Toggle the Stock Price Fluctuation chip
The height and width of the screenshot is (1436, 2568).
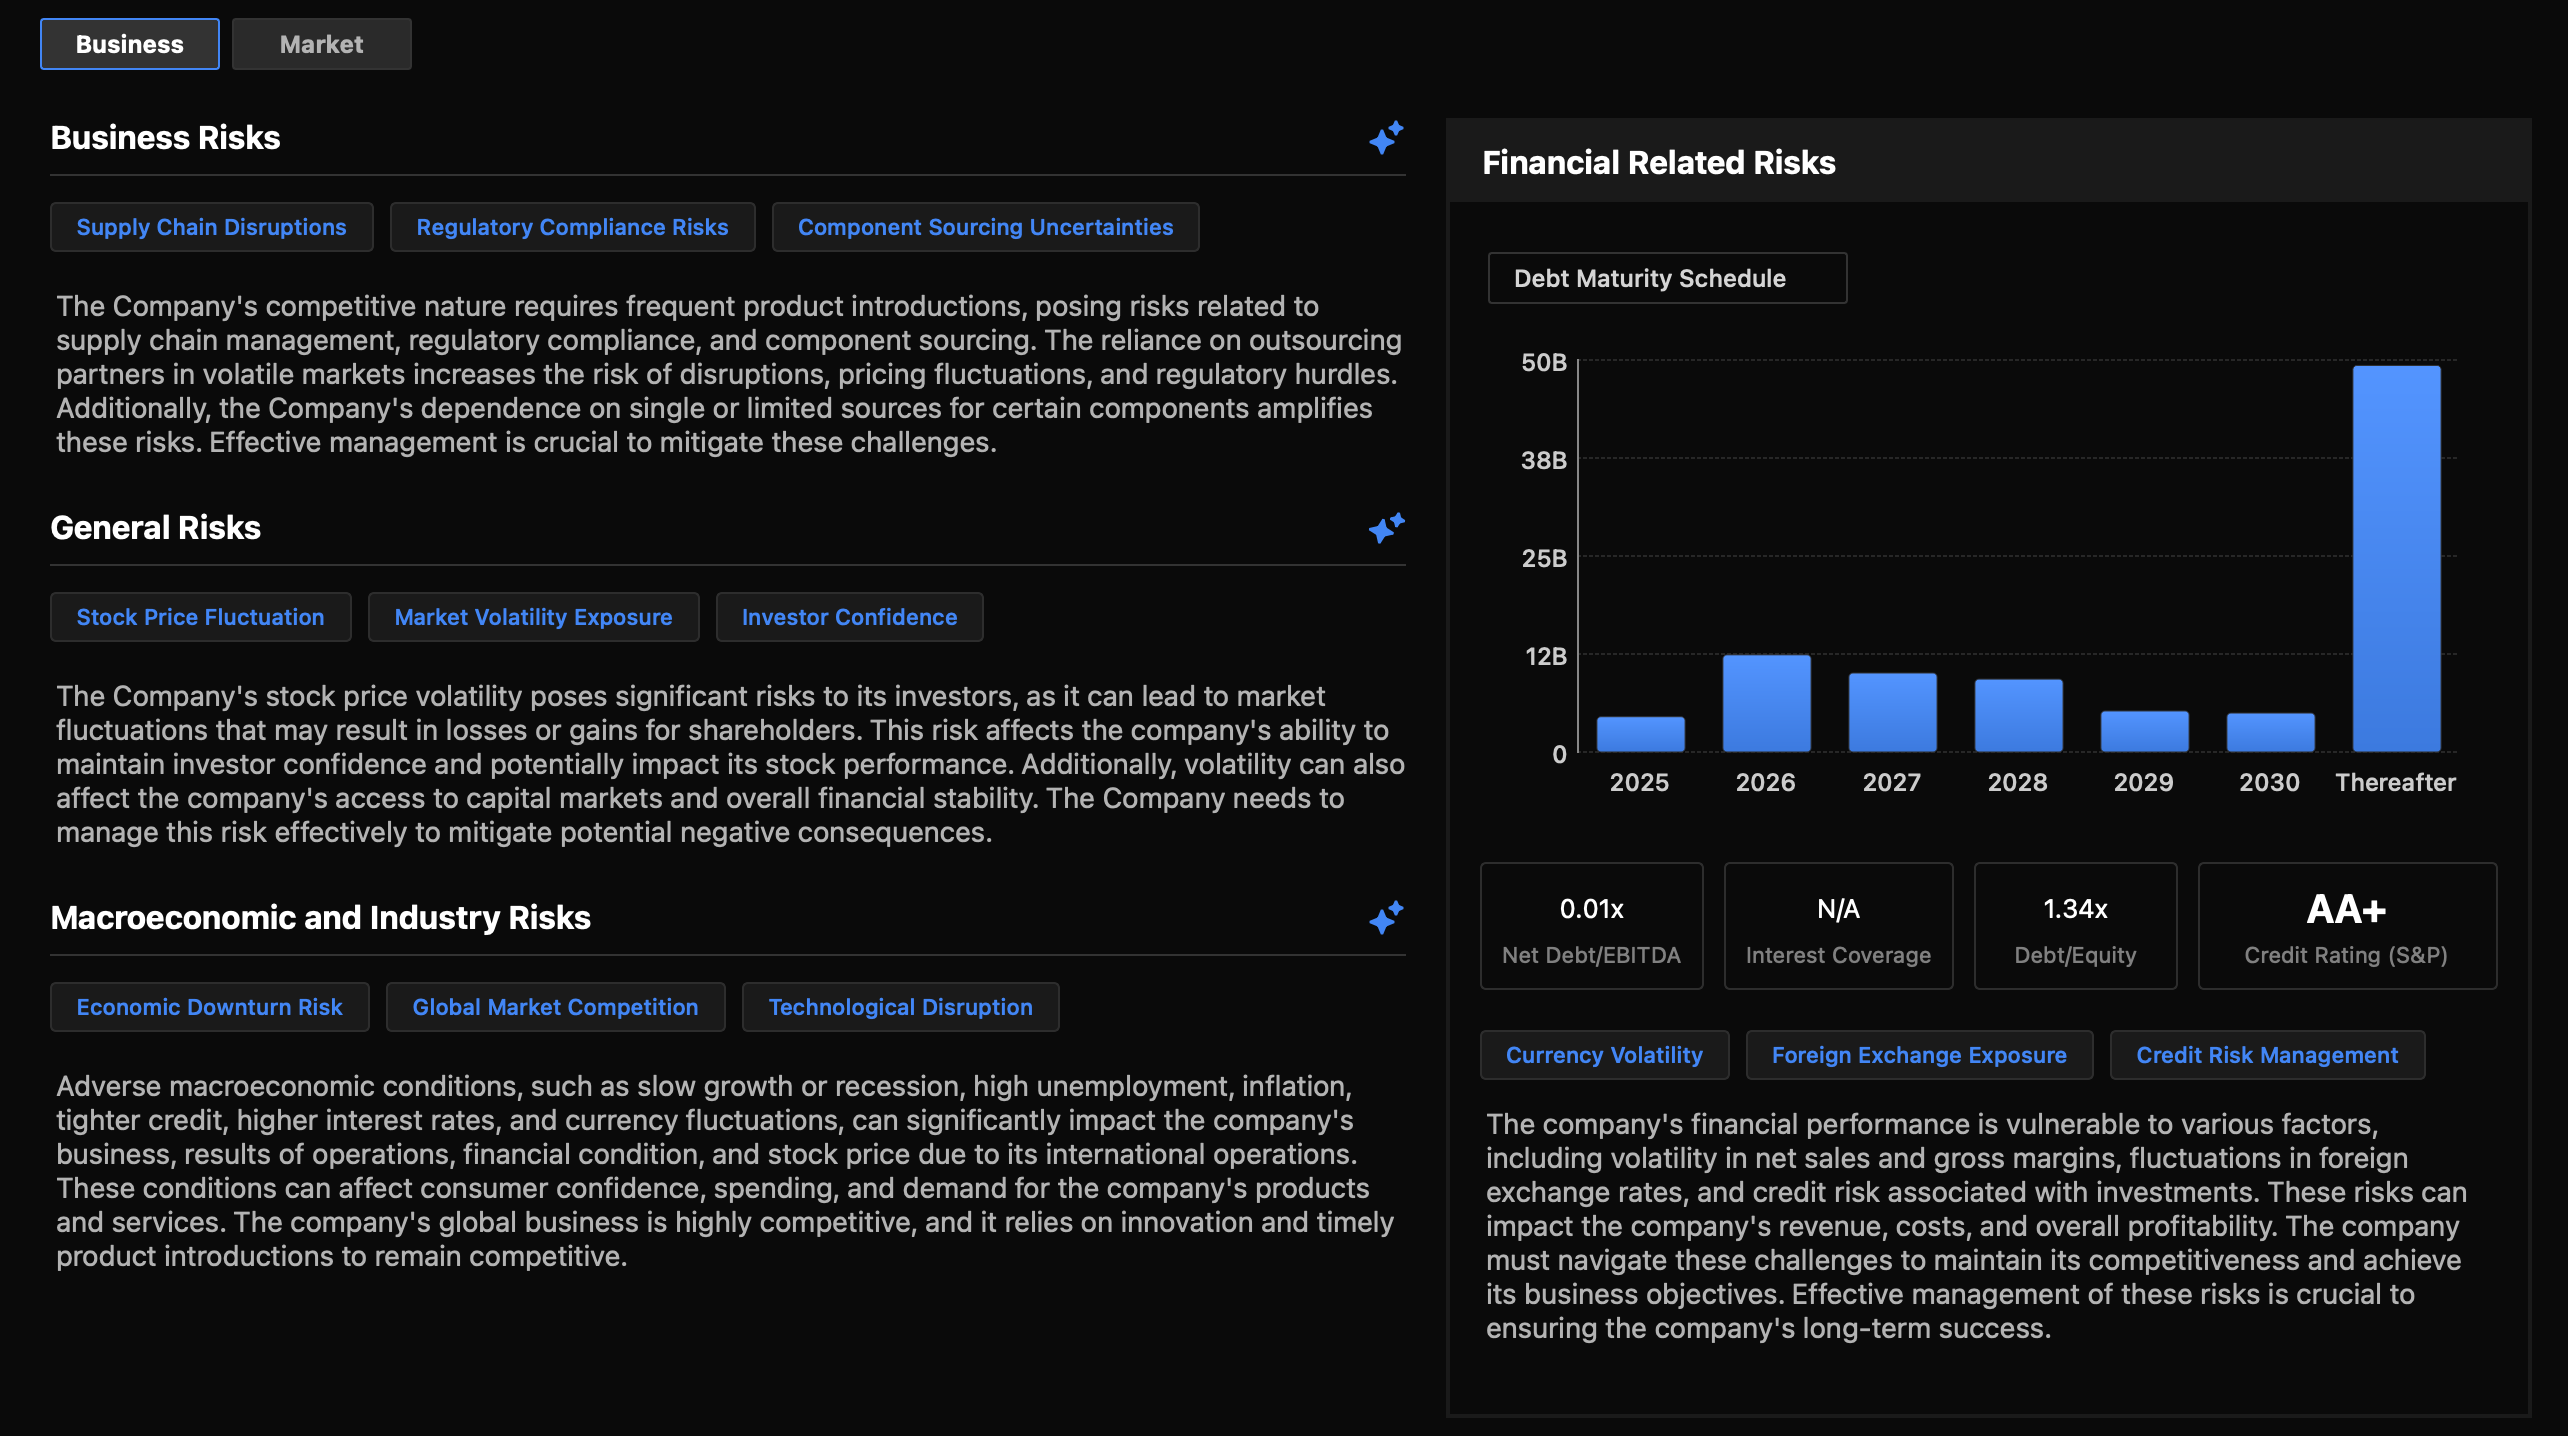tap(200, 617)
